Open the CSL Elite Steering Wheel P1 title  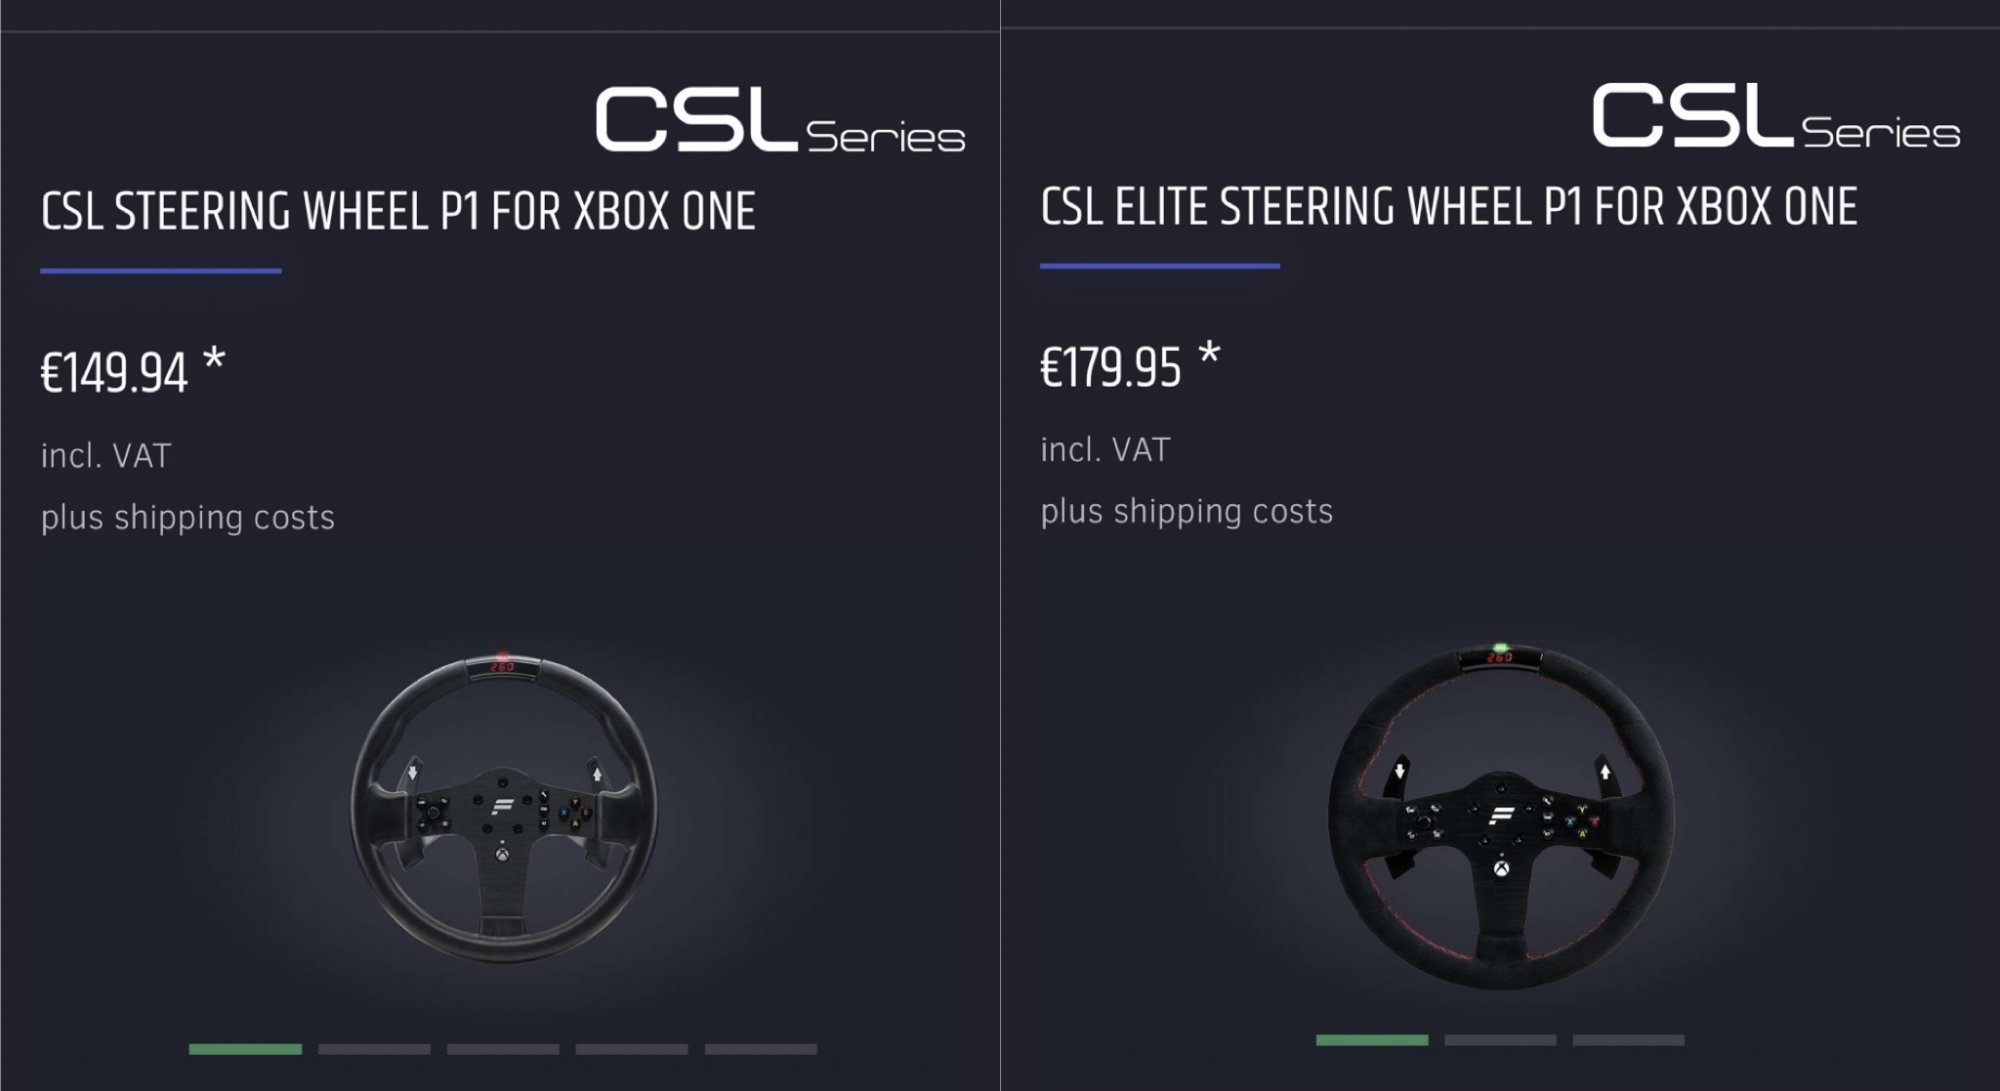[1448, 207]
